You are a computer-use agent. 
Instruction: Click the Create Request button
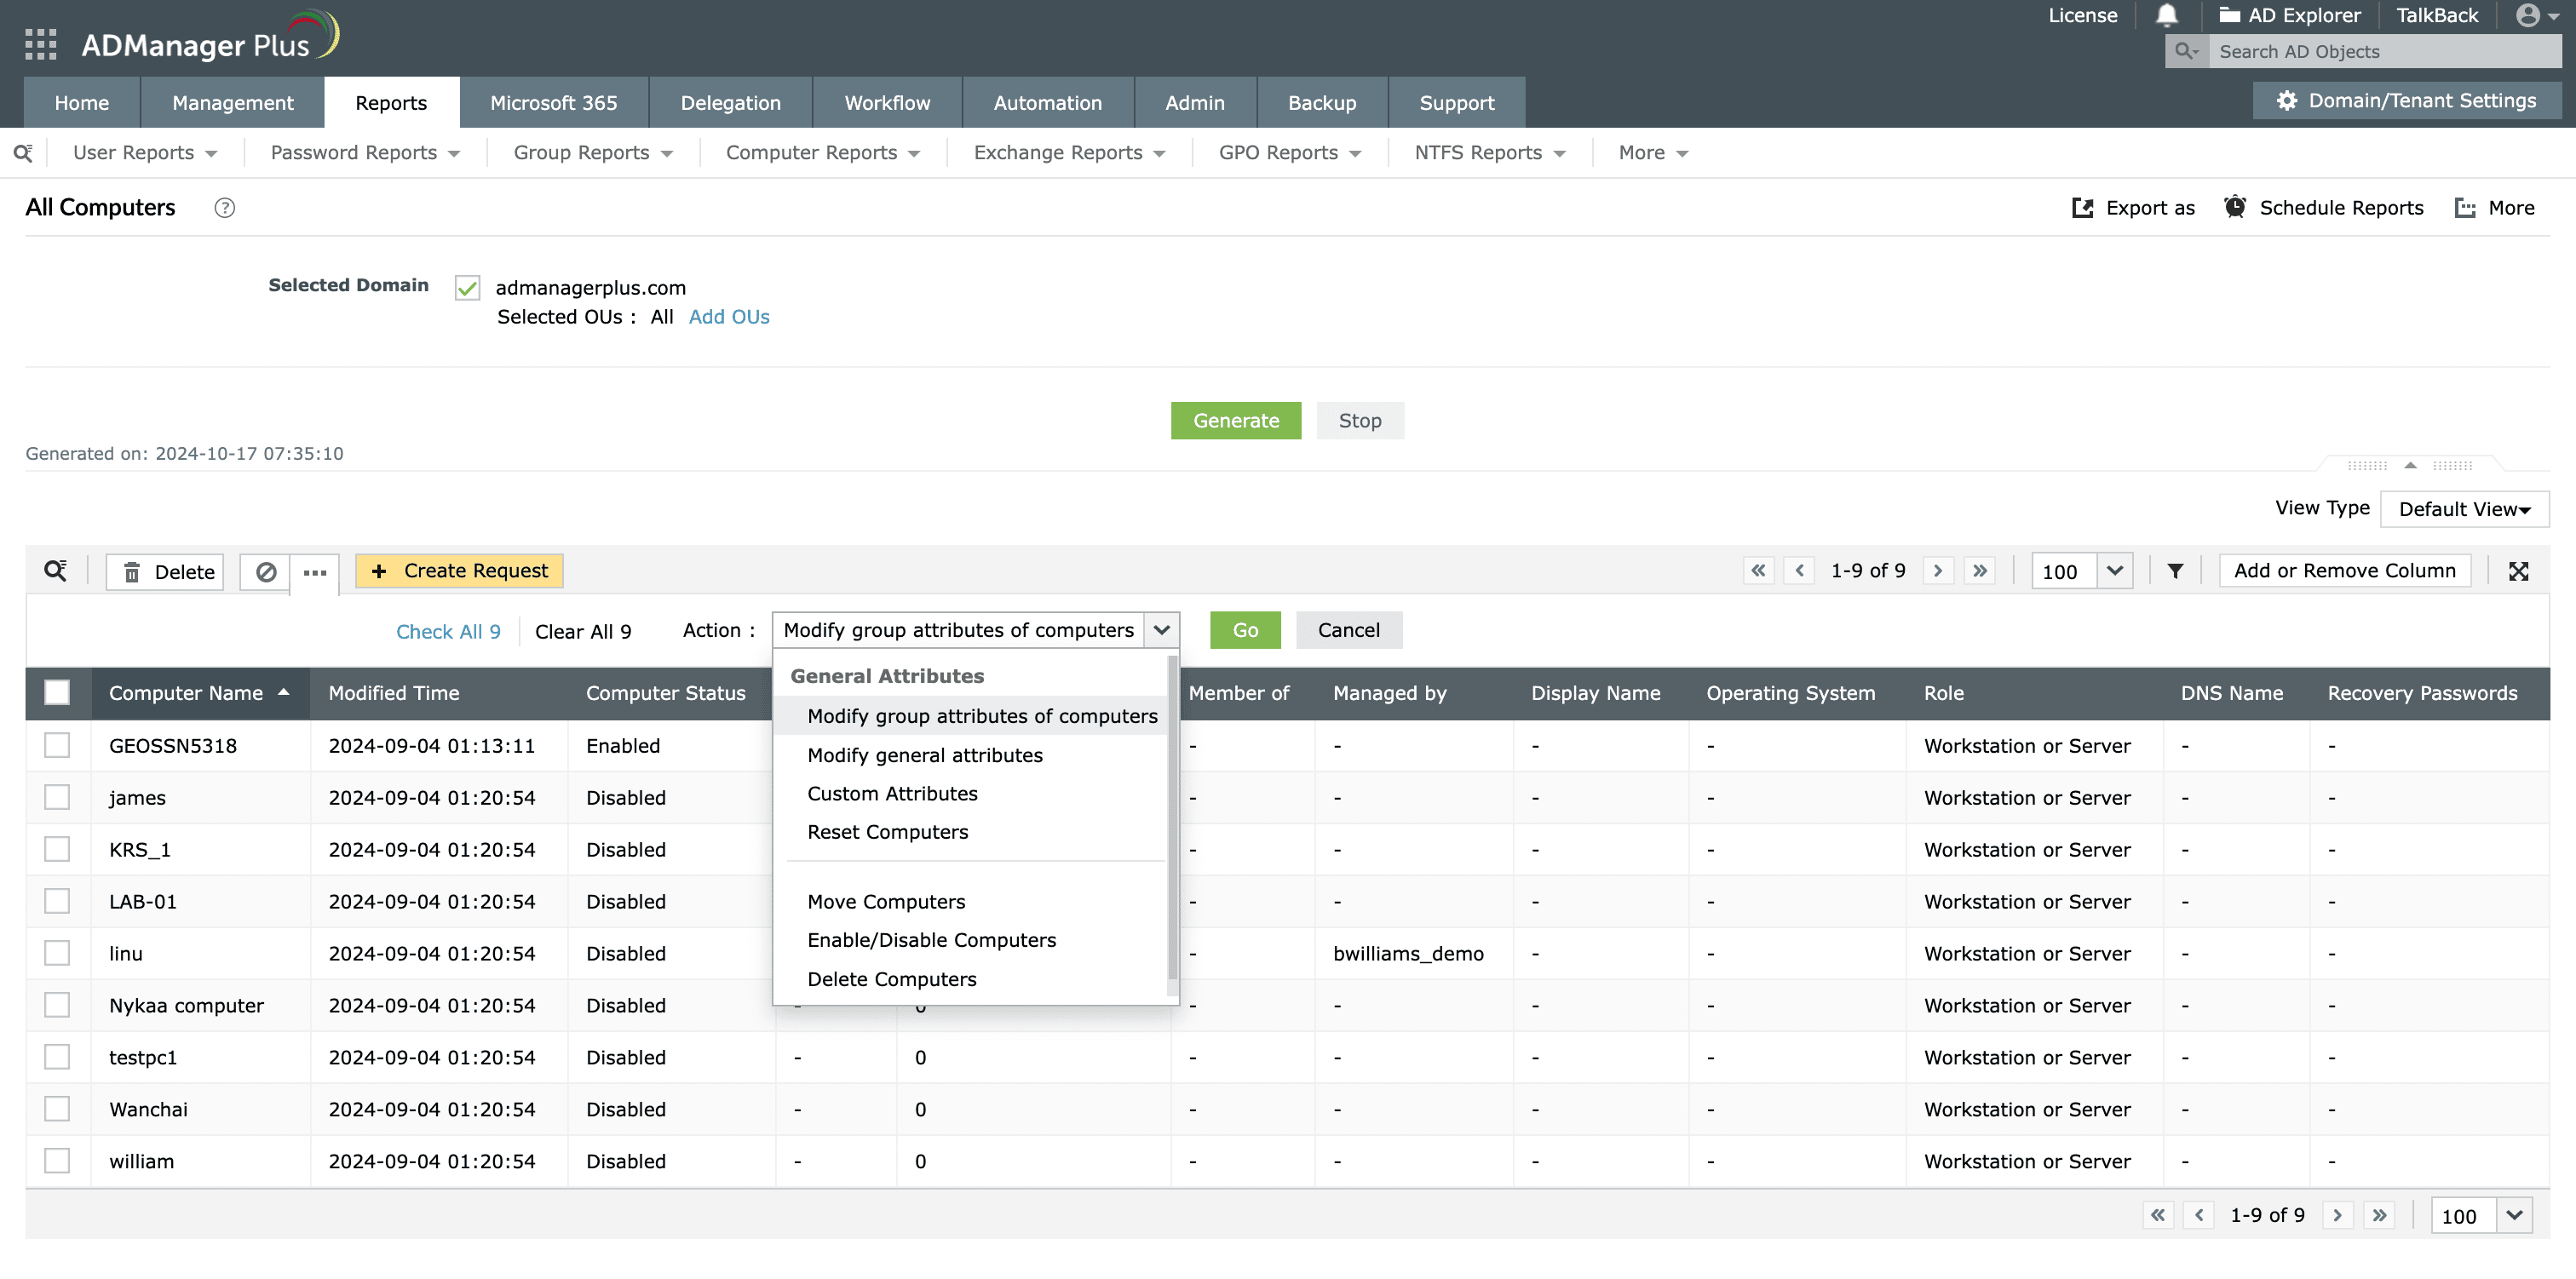point(459,570)
